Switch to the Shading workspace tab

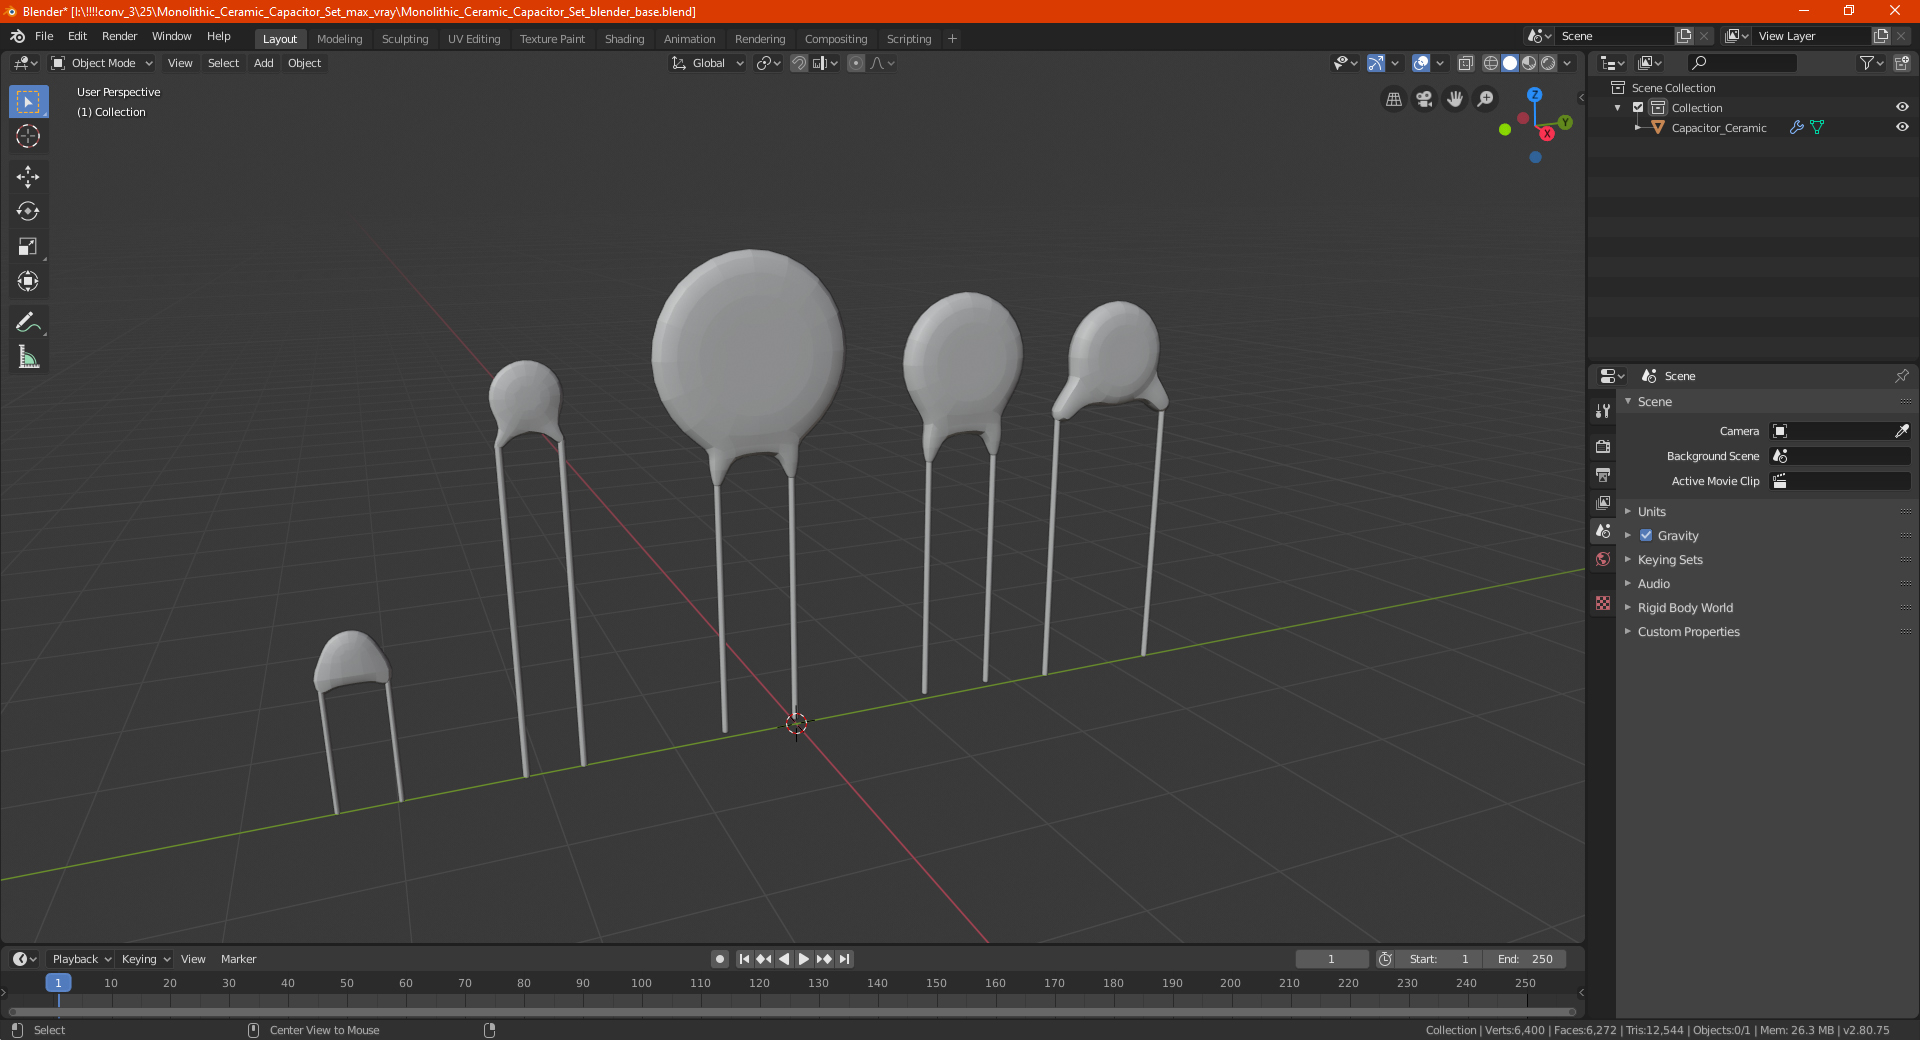624,39
